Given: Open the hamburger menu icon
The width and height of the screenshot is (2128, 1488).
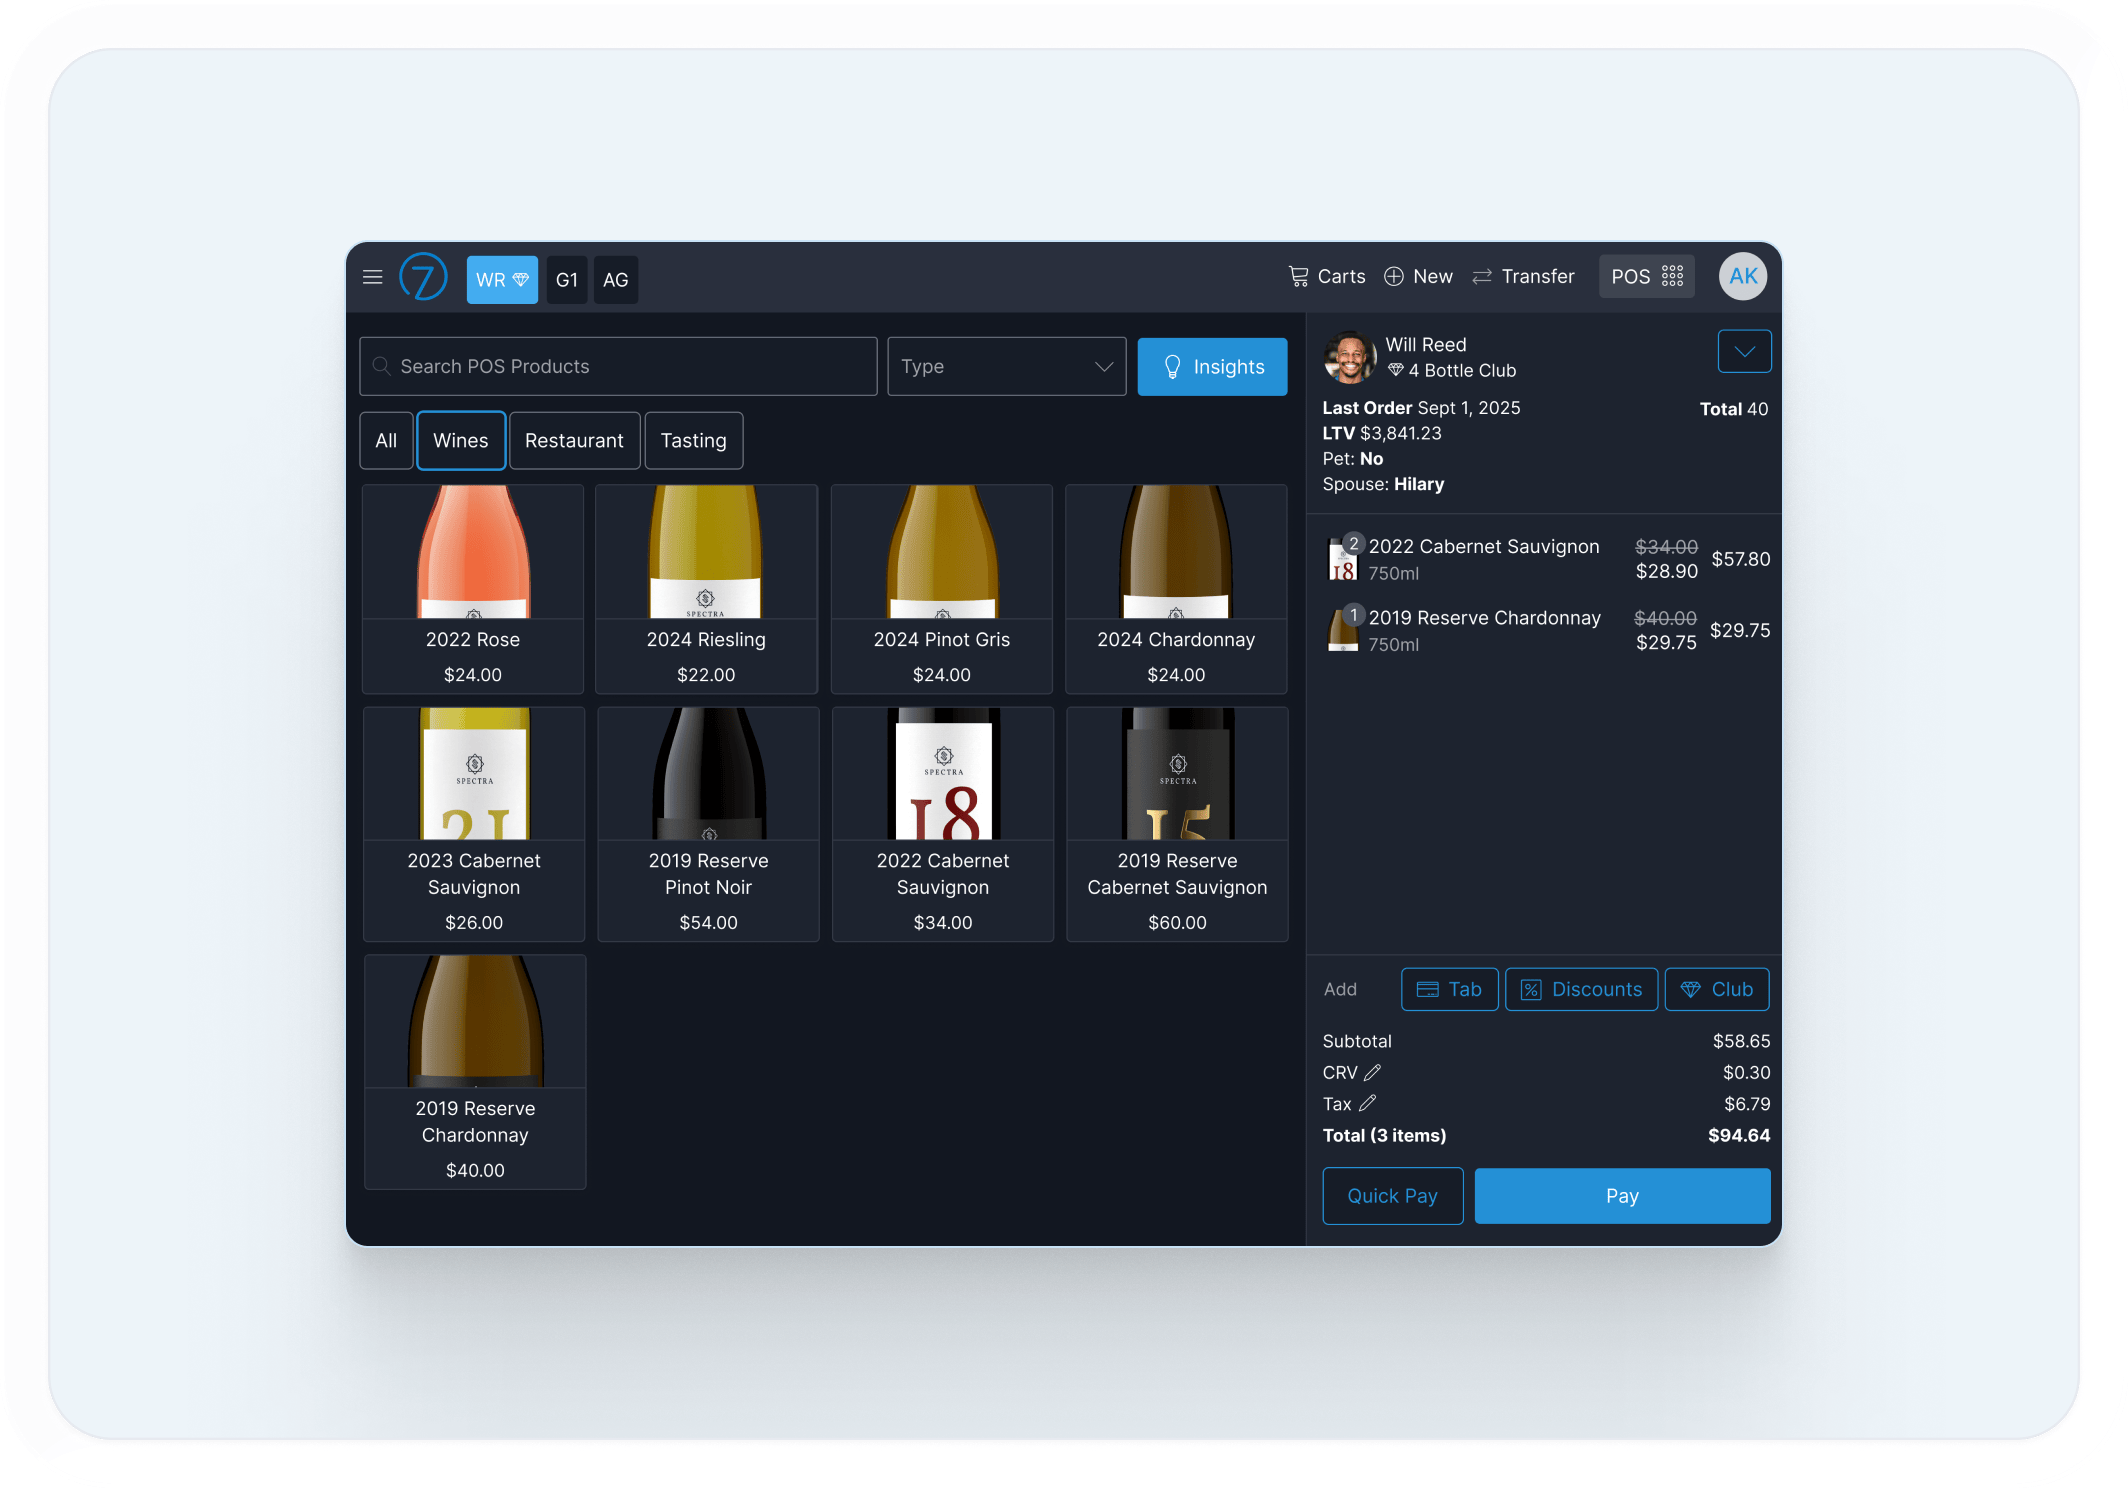Looking at the screenshot, I should point(373,277).
